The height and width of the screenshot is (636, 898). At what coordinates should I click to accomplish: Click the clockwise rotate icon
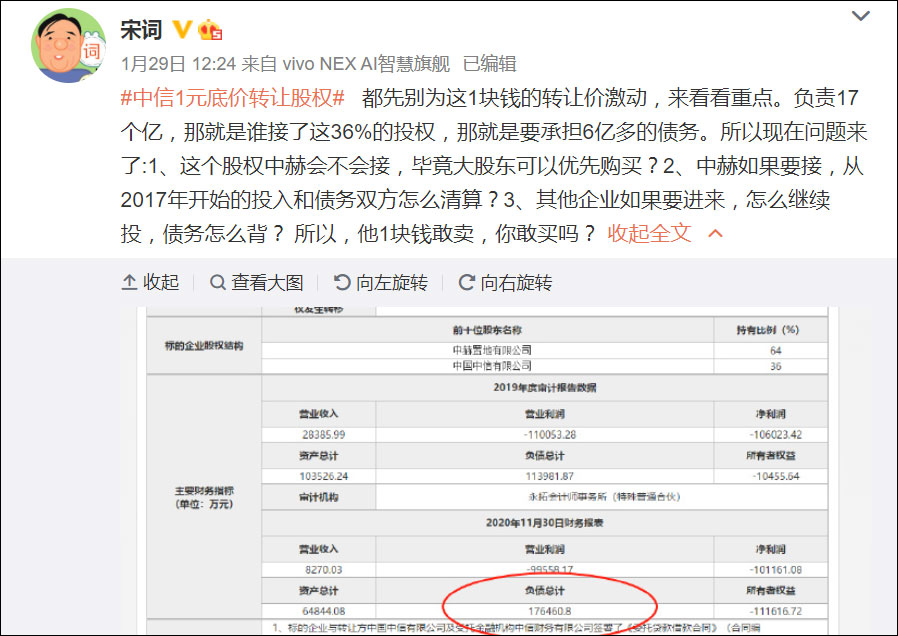tap(467, 282)
